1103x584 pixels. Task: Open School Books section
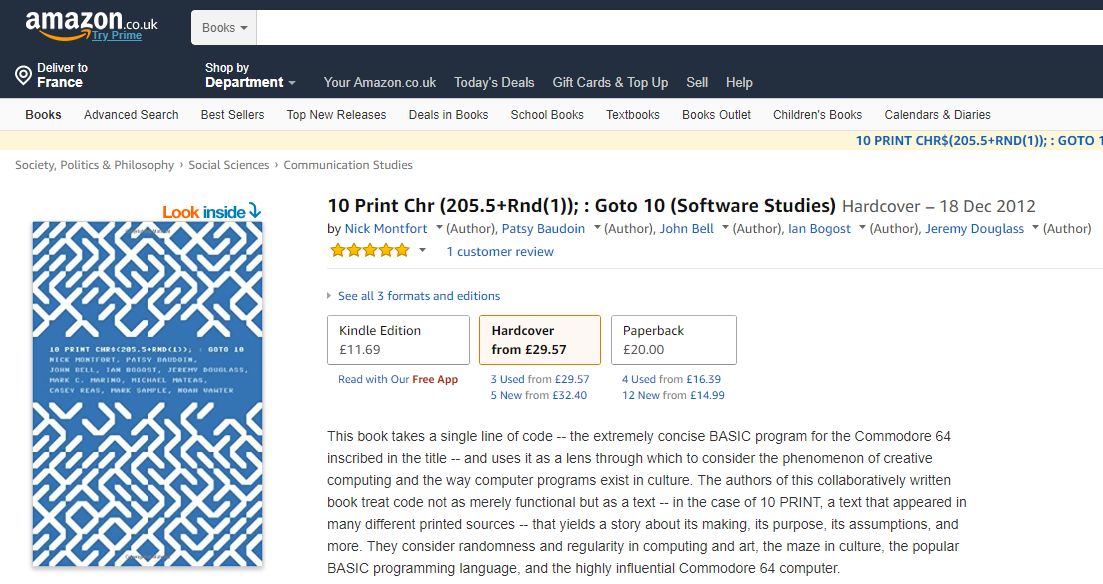[x=547, y=115]
